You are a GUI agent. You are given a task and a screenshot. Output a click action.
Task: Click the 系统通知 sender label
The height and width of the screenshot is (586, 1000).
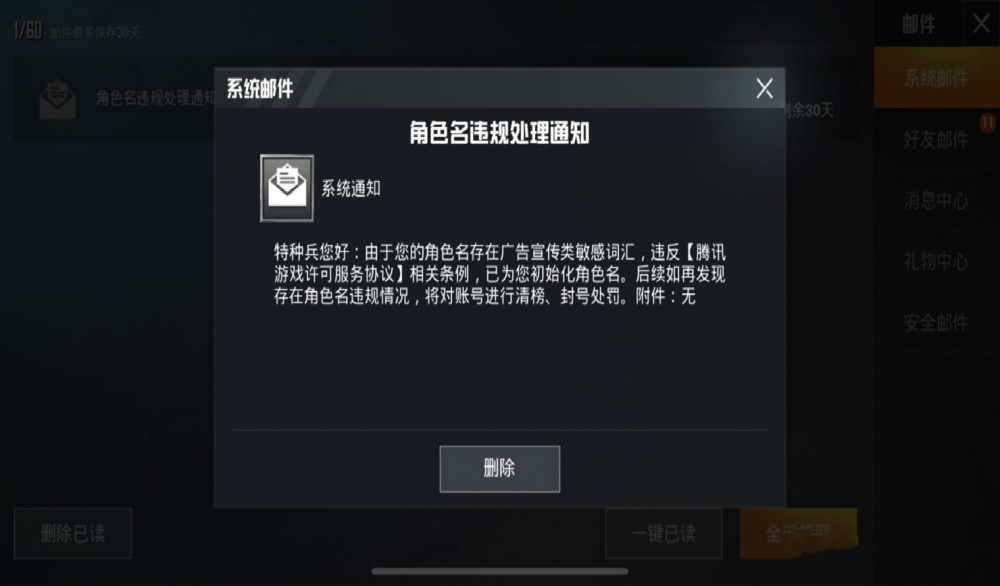351,189
